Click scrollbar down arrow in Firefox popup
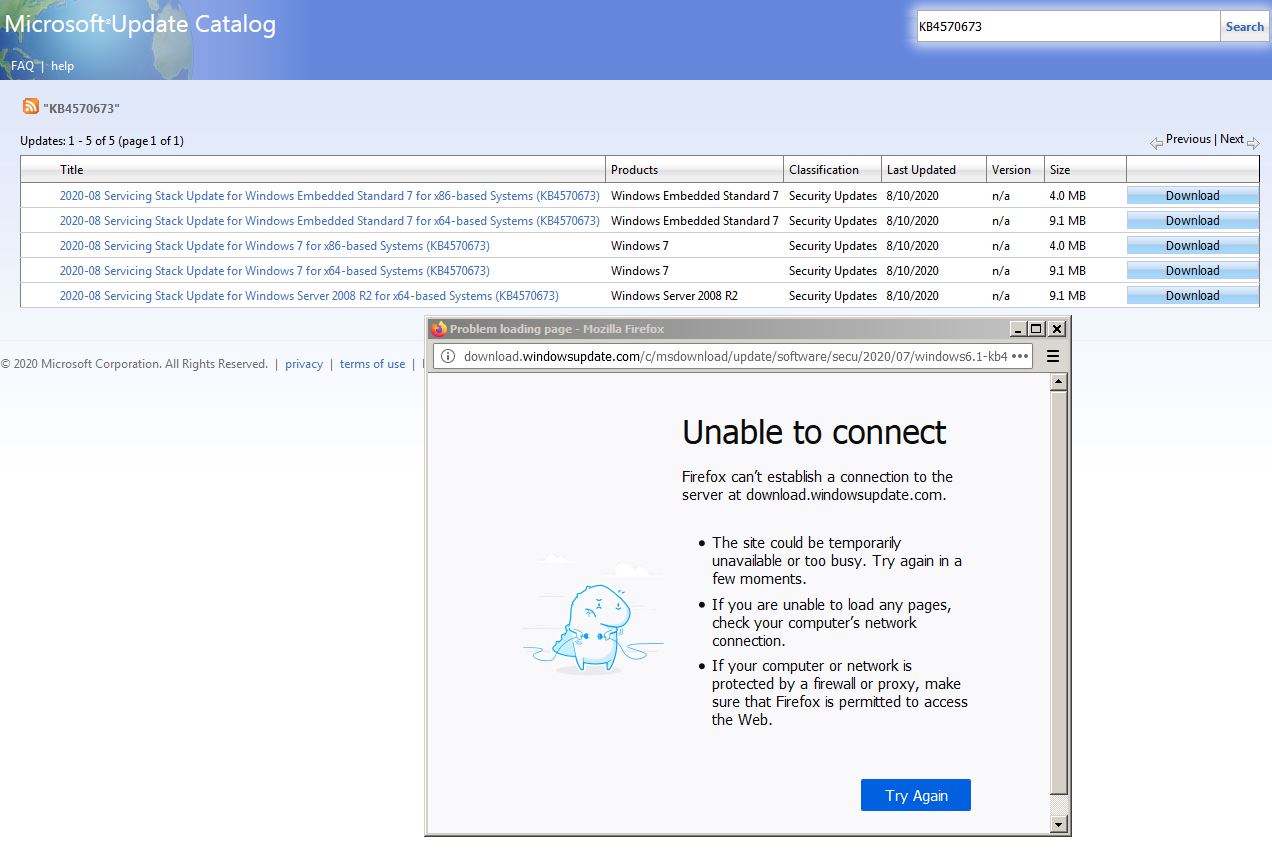1272x856 pixels. coord(1059,824)
